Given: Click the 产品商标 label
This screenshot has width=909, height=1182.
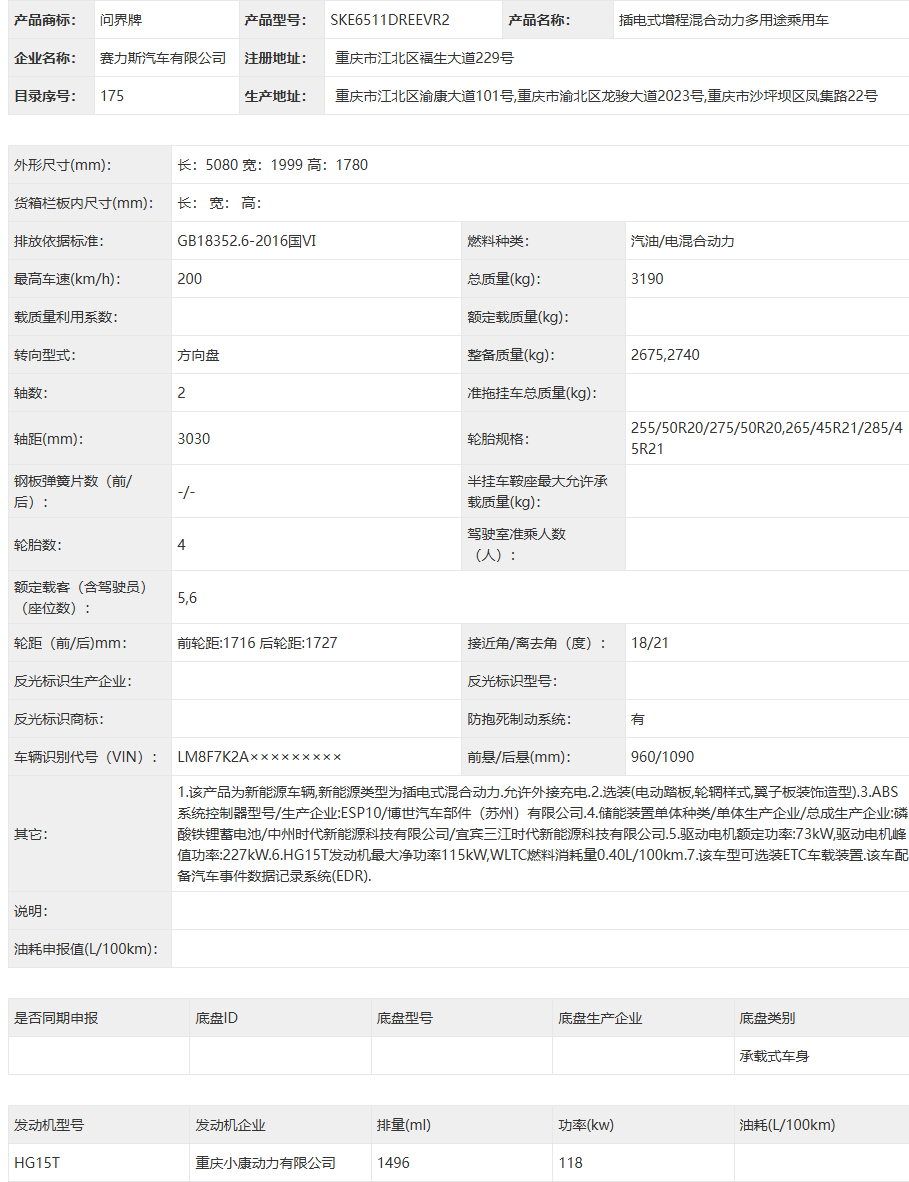Looking at the screenshot, I should (44, 20).
